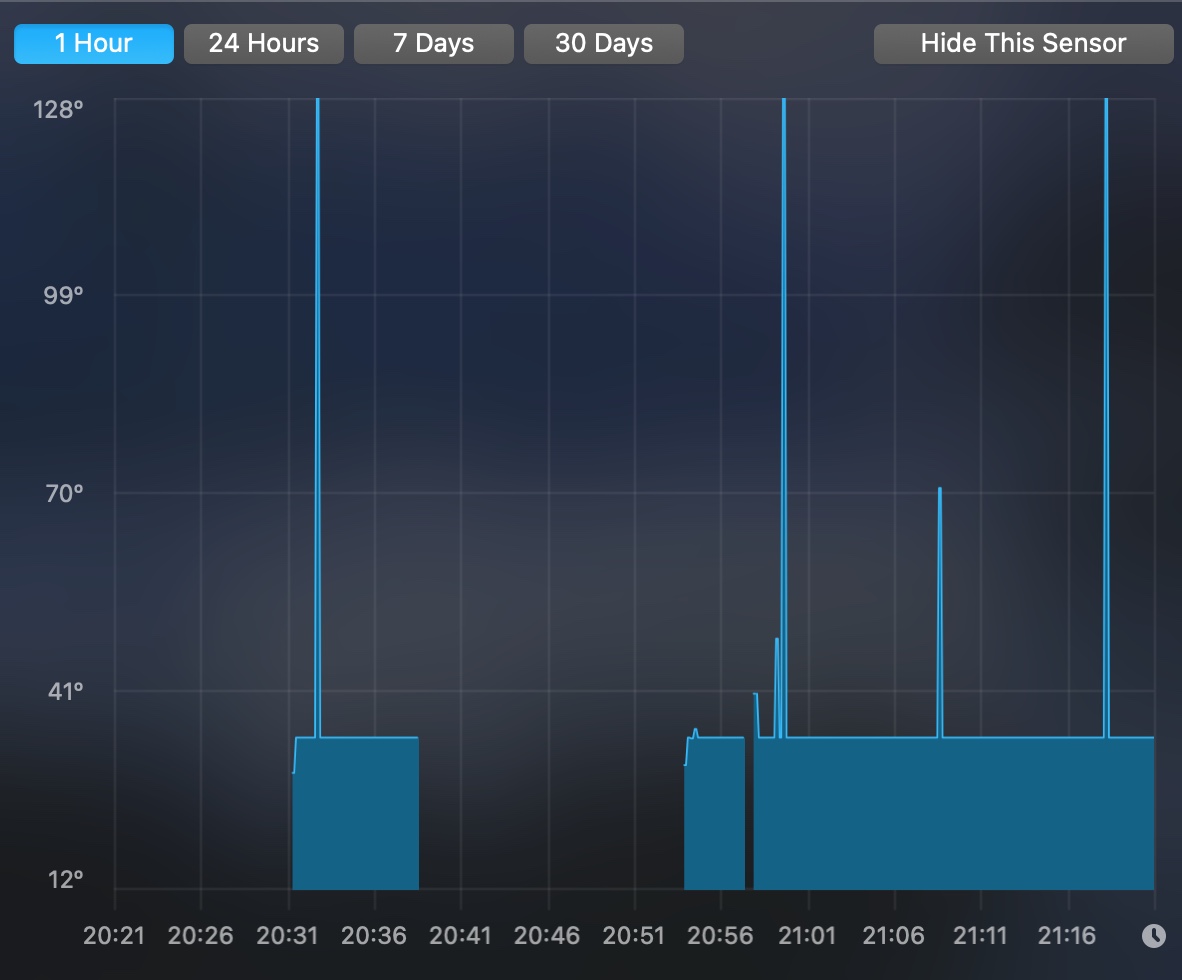
Task: Click the 99° gridline label
Action: (62, 294)
